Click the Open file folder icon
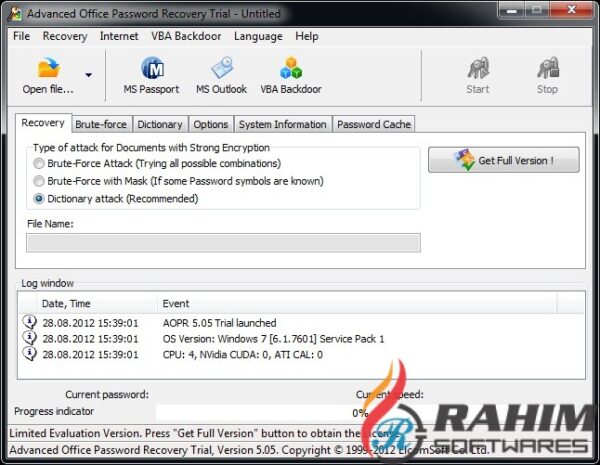The height and width of the screenshot is (465, 600). coord(49,68)
